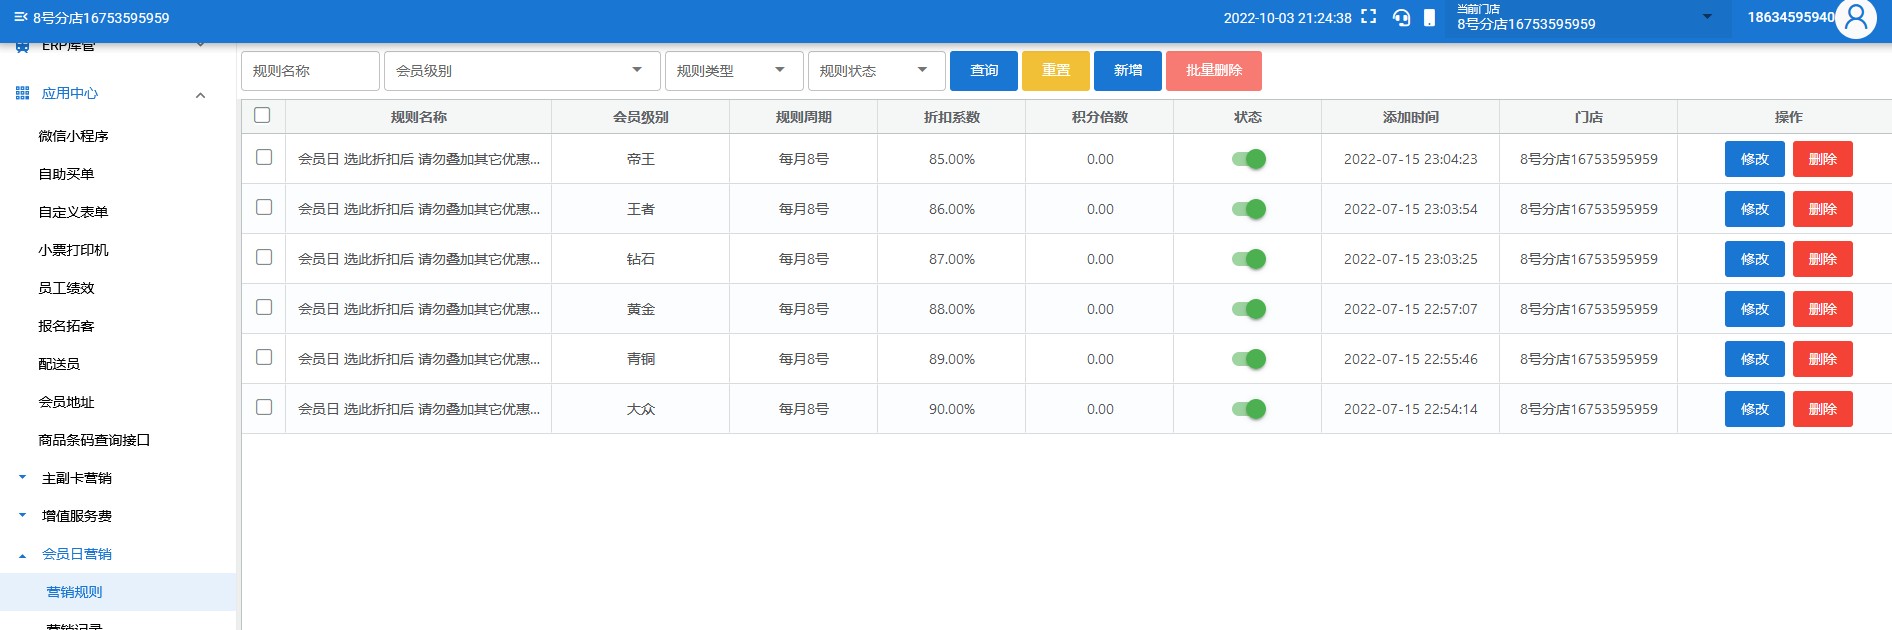Open the 规则类型 dropdown filter

(733, 71)
